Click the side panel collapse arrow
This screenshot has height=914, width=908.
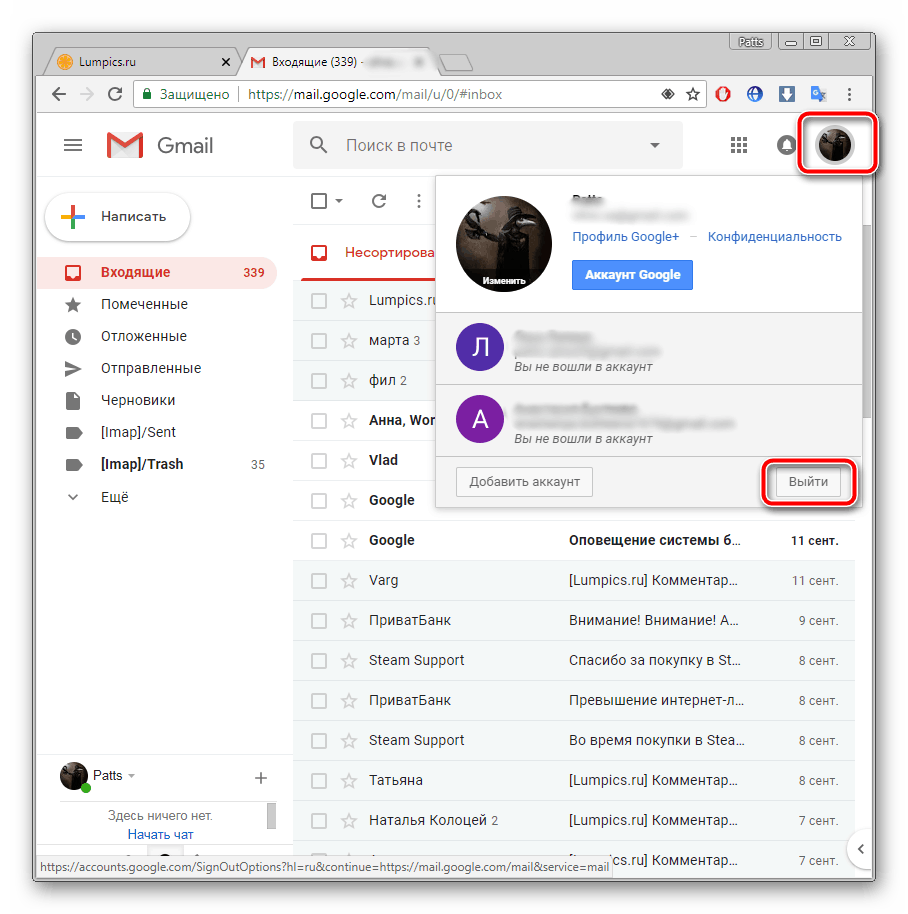pos(861,849)
